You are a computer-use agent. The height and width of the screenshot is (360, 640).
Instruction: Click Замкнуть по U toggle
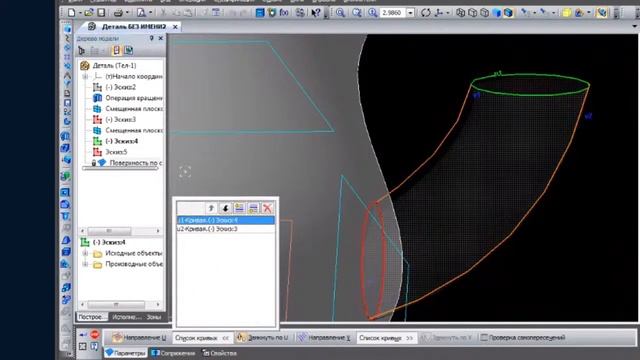pyautogui.click(x=262, y=338)
